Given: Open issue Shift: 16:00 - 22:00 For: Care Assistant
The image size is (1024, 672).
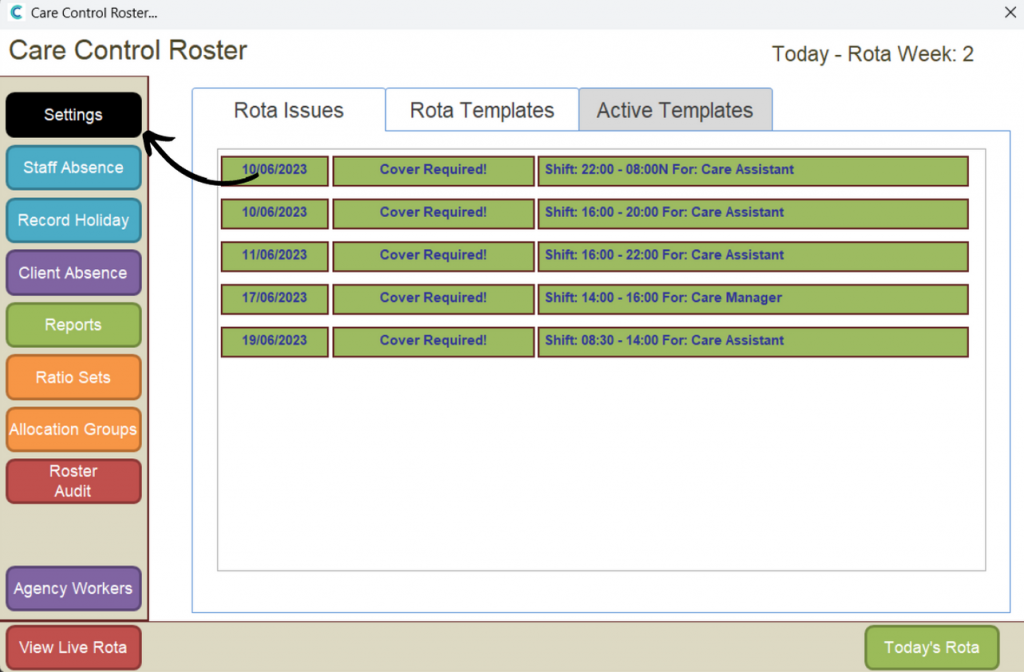Looking at the screenshot, I should pyautogui.click(x=753, y=256).
